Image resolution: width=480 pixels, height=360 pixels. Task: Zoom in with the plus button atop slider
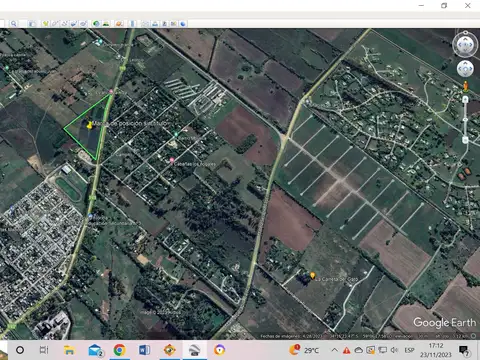(465, 99)
